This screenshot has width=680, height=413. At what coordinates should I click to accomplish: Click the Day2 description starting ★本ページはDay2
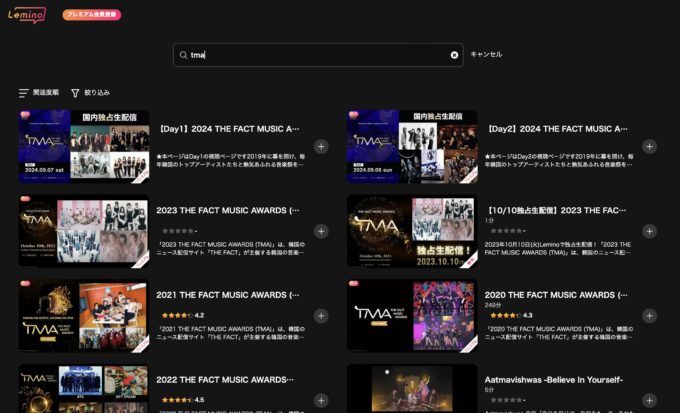(x=559, y=160)
